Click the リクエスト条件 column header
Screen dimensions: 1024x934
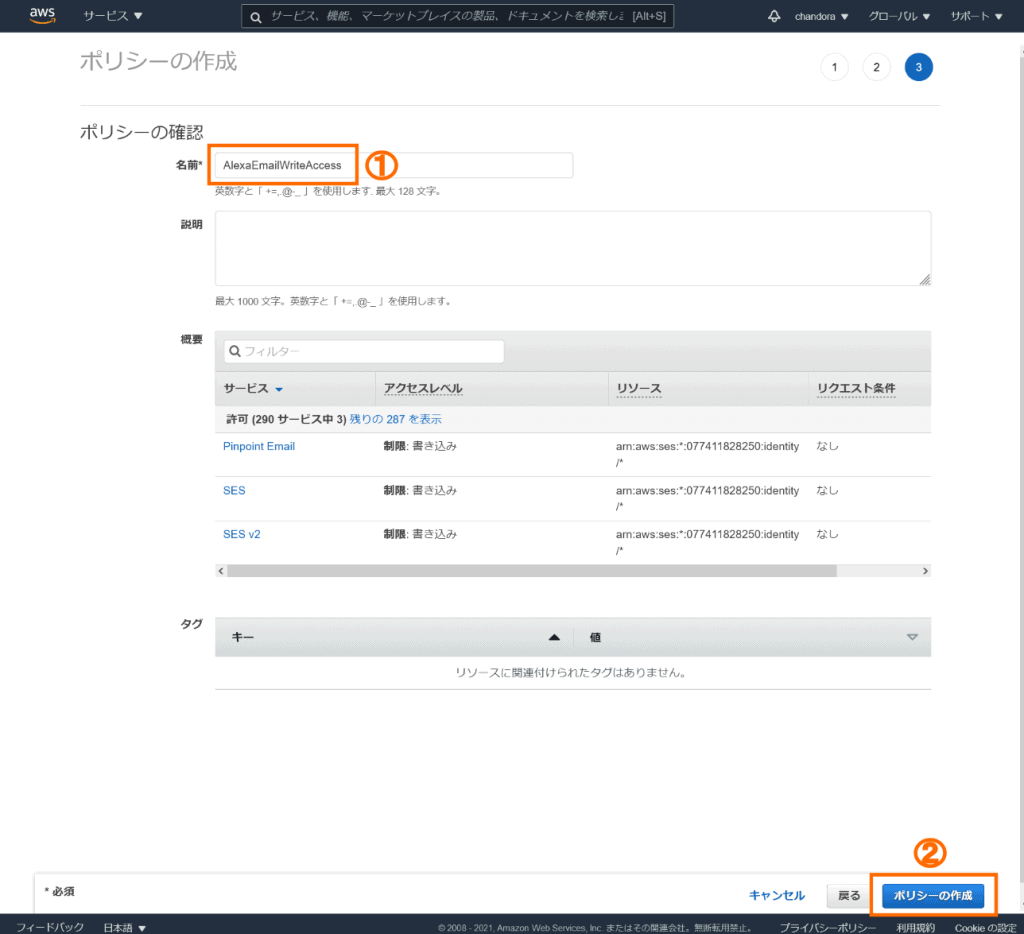[856, 389]
